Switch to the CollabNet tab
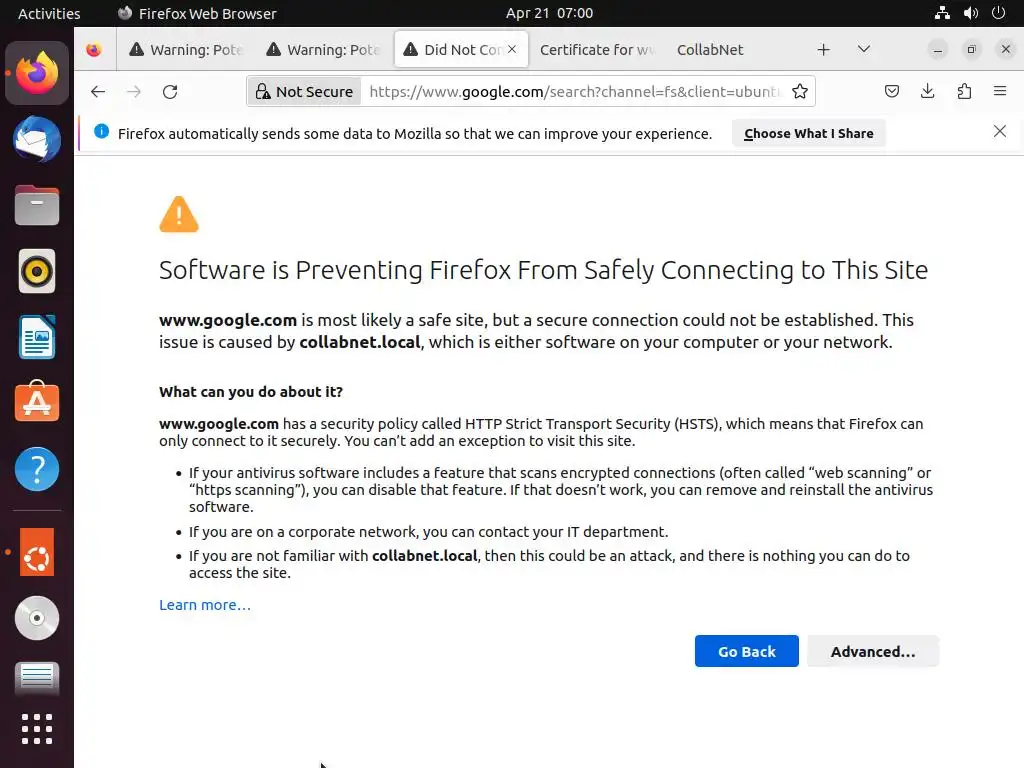 [710, 50]
